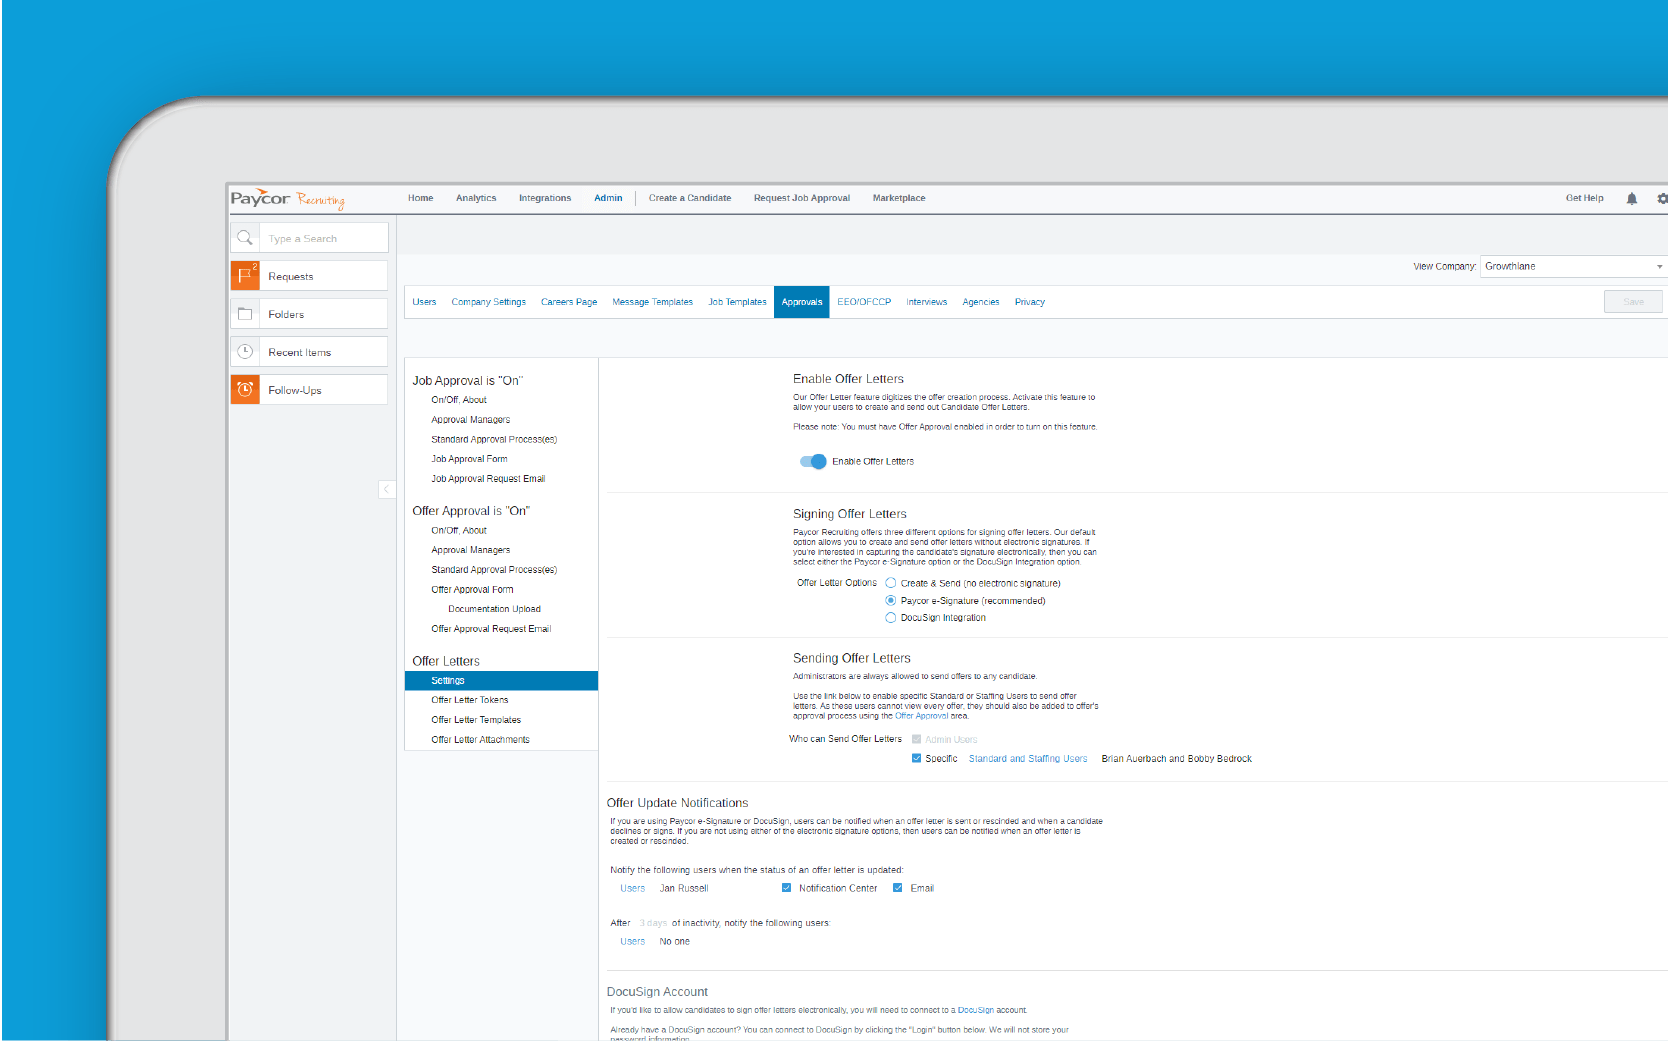This screenshot has height=1043, width=1668.
Task: Toggle the Email notification checkbox
Action: (x=897, y=888)
